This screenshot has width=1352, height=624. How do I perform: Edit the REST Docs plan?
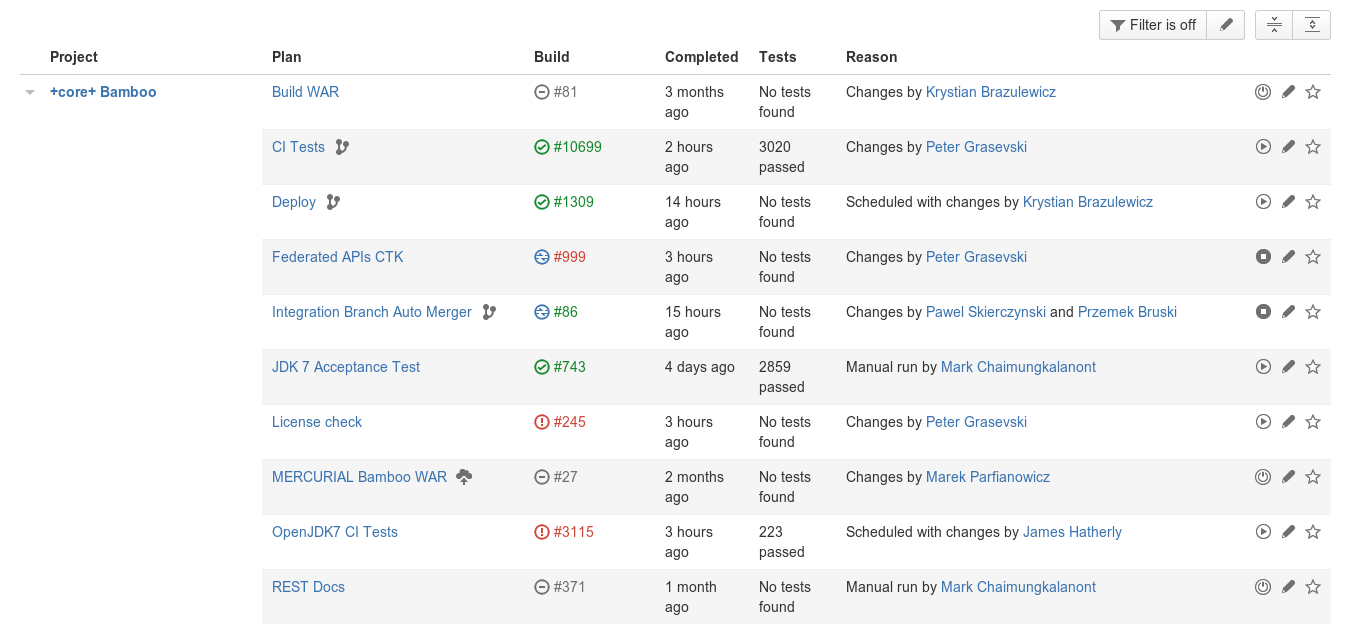tap(1288, 587)
